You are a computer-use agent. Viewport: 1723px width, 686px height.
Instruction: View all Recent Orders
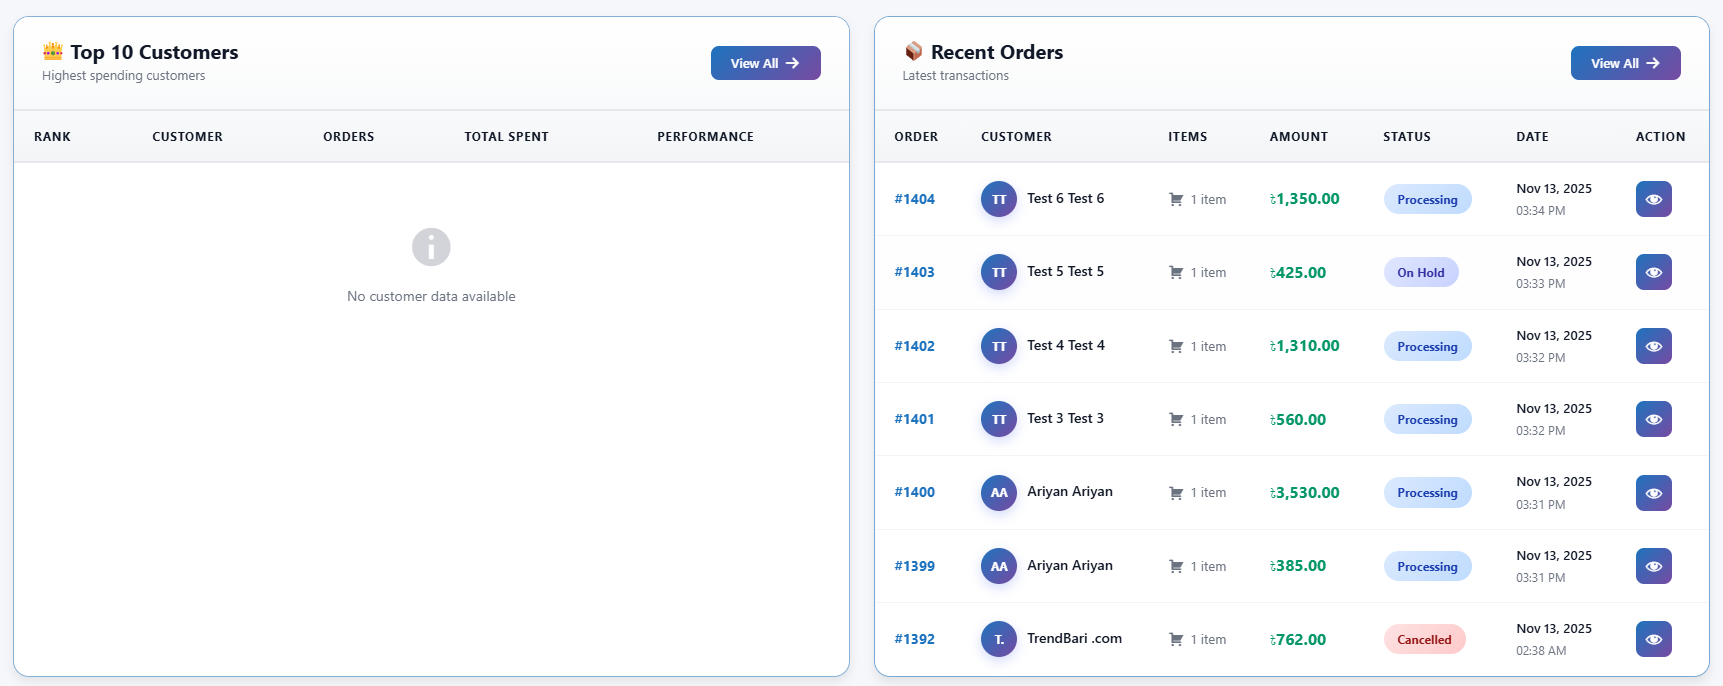[x=1625, y=63]
